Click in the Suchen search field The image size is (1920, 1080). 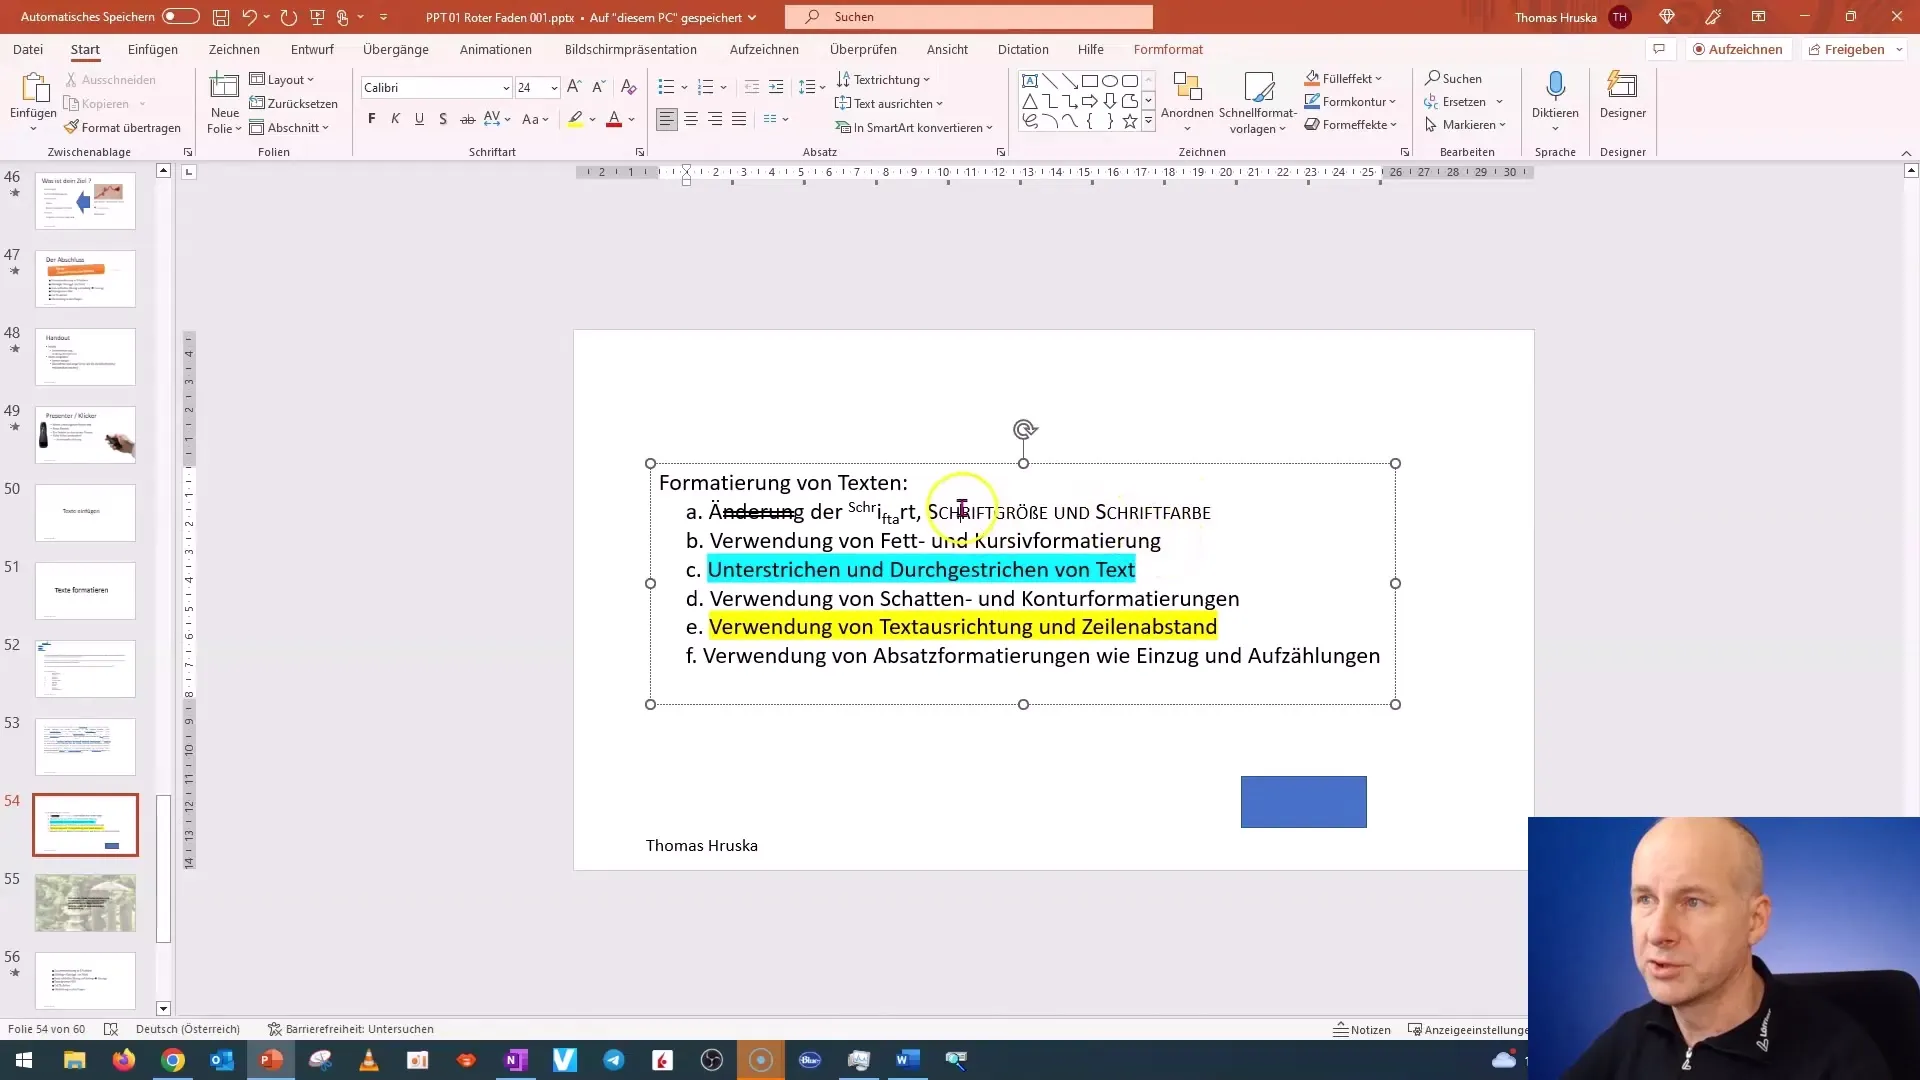point(969,17)
